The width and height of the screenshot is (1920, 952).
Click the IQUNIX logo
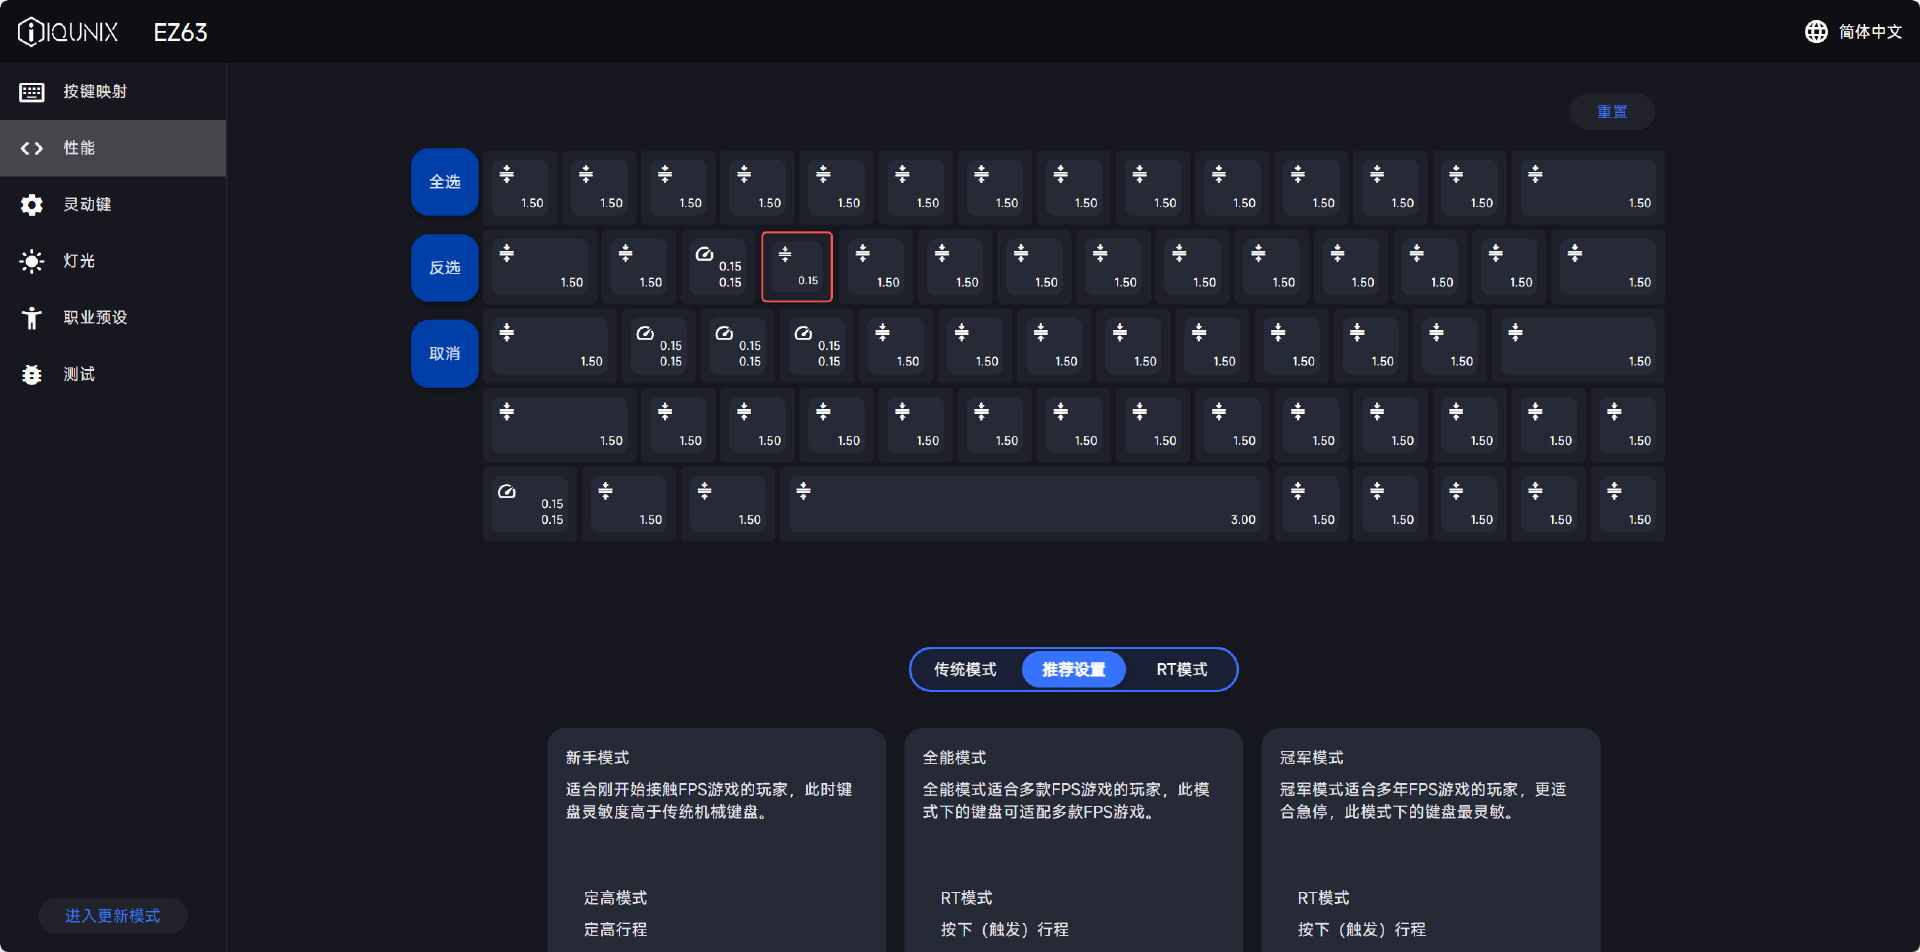point(68,32)
